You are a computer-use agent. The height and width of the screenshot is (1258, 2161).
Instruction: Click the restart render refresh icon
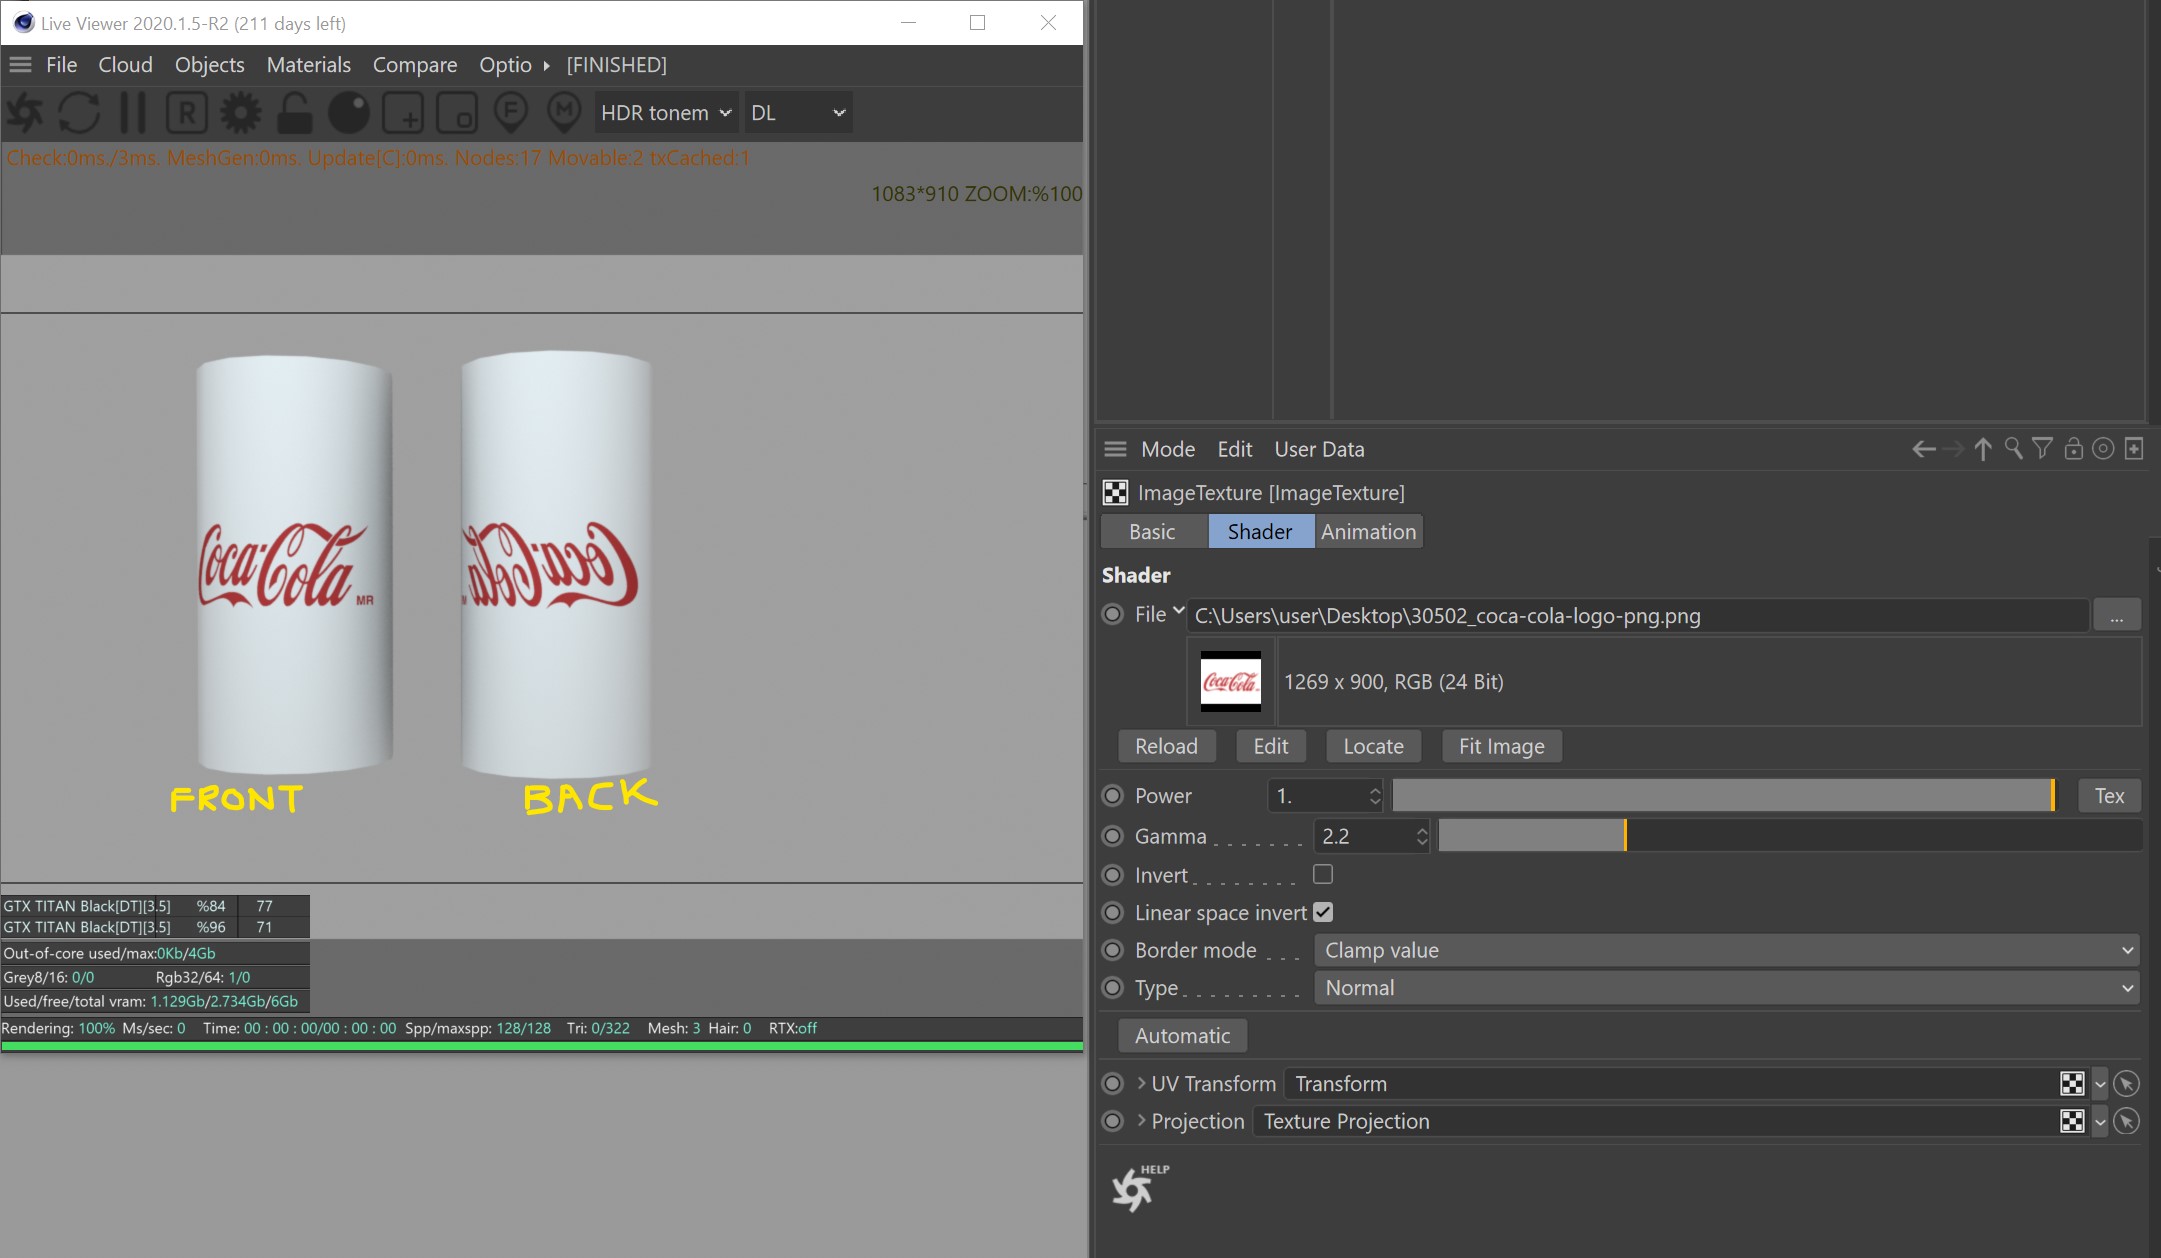(x=79, y=113)
